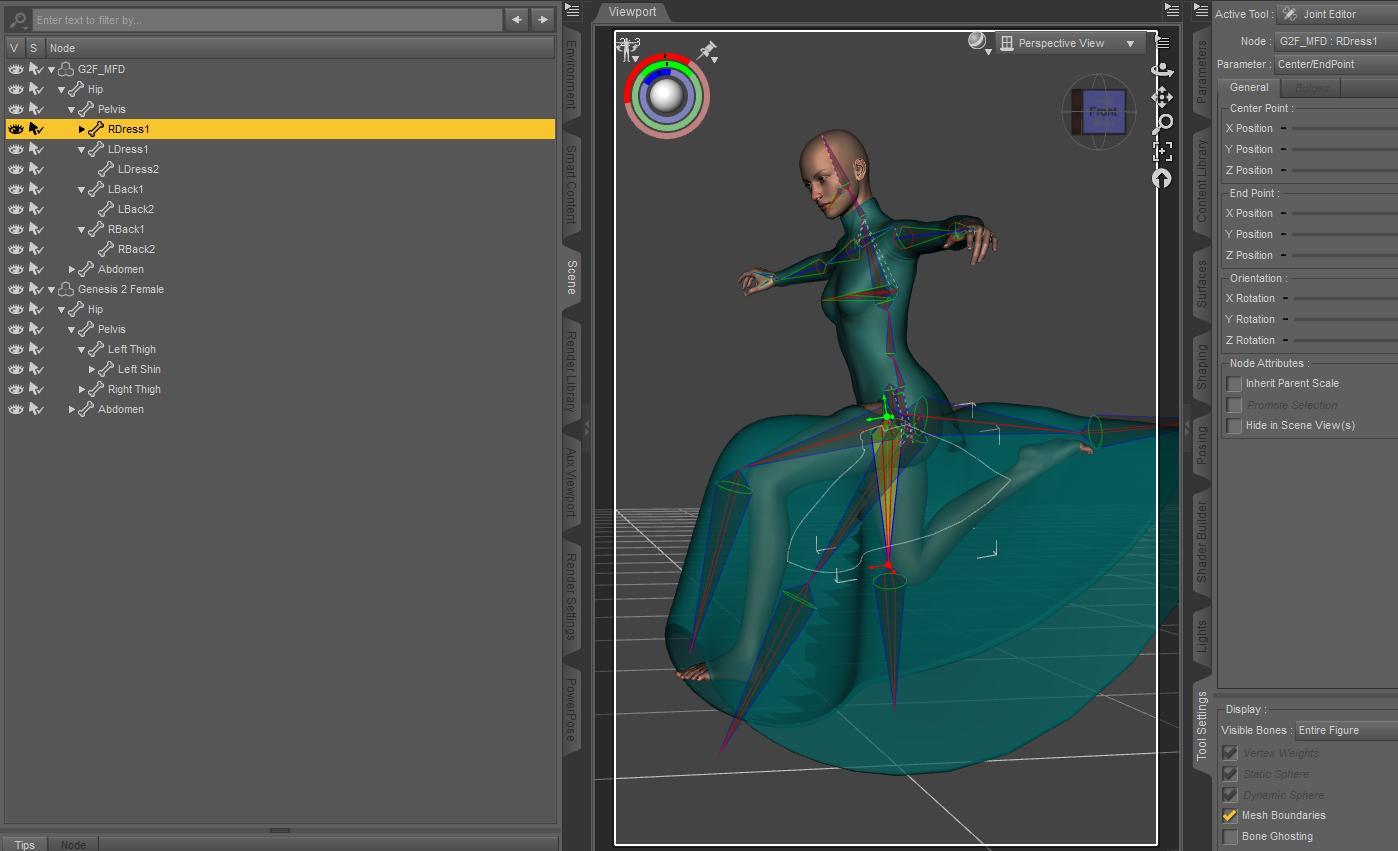
Task: Open the Visible Bones dropdown
Action: pos(1347,731)
